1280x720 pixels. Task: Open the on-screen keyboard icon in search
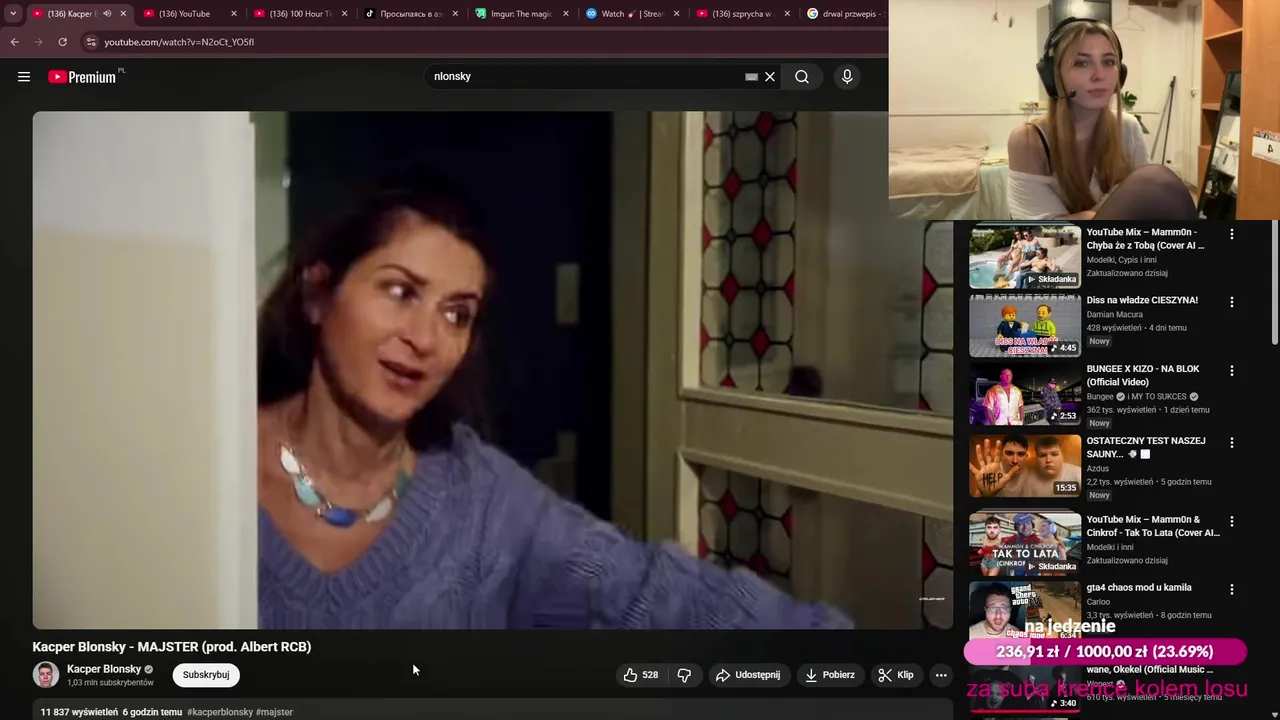coord(751,77)
